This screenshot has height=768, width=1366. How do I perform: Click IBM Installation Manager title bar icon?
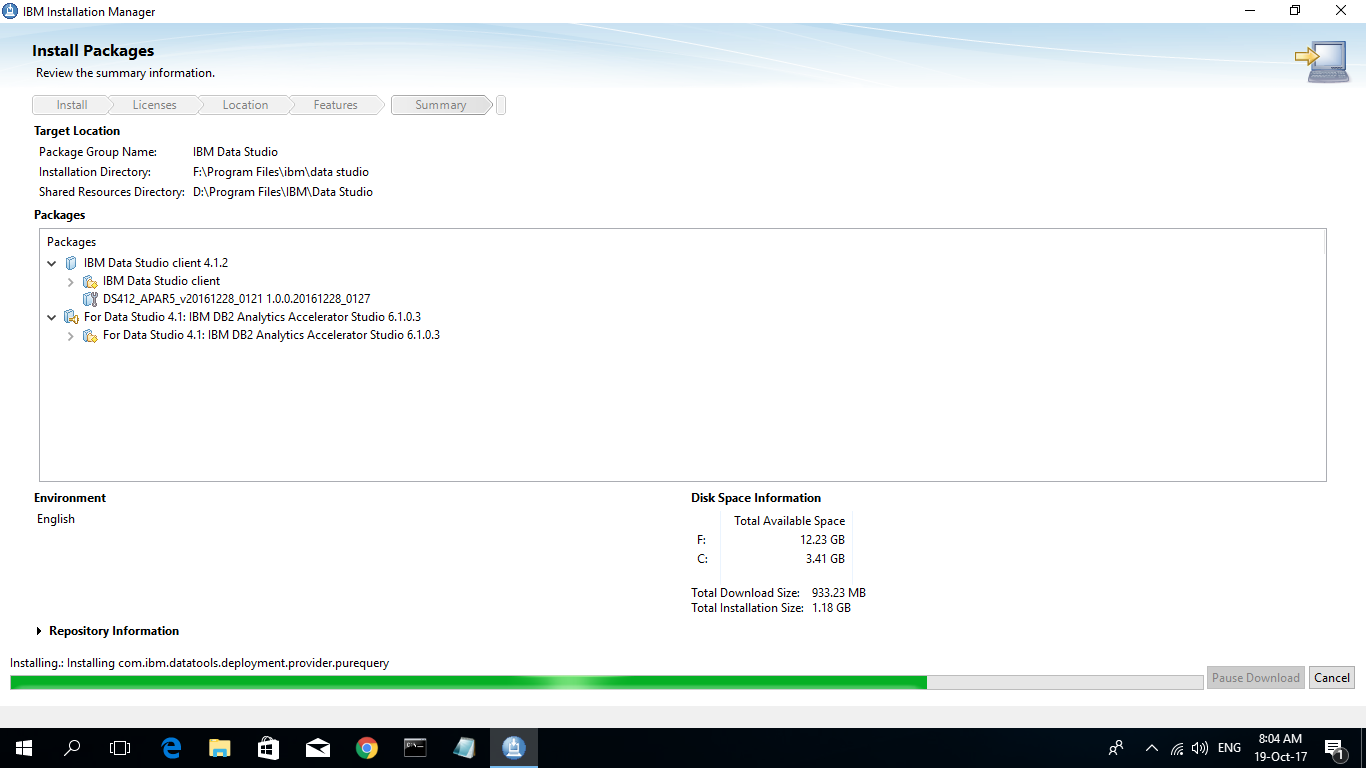click(11, 11)
